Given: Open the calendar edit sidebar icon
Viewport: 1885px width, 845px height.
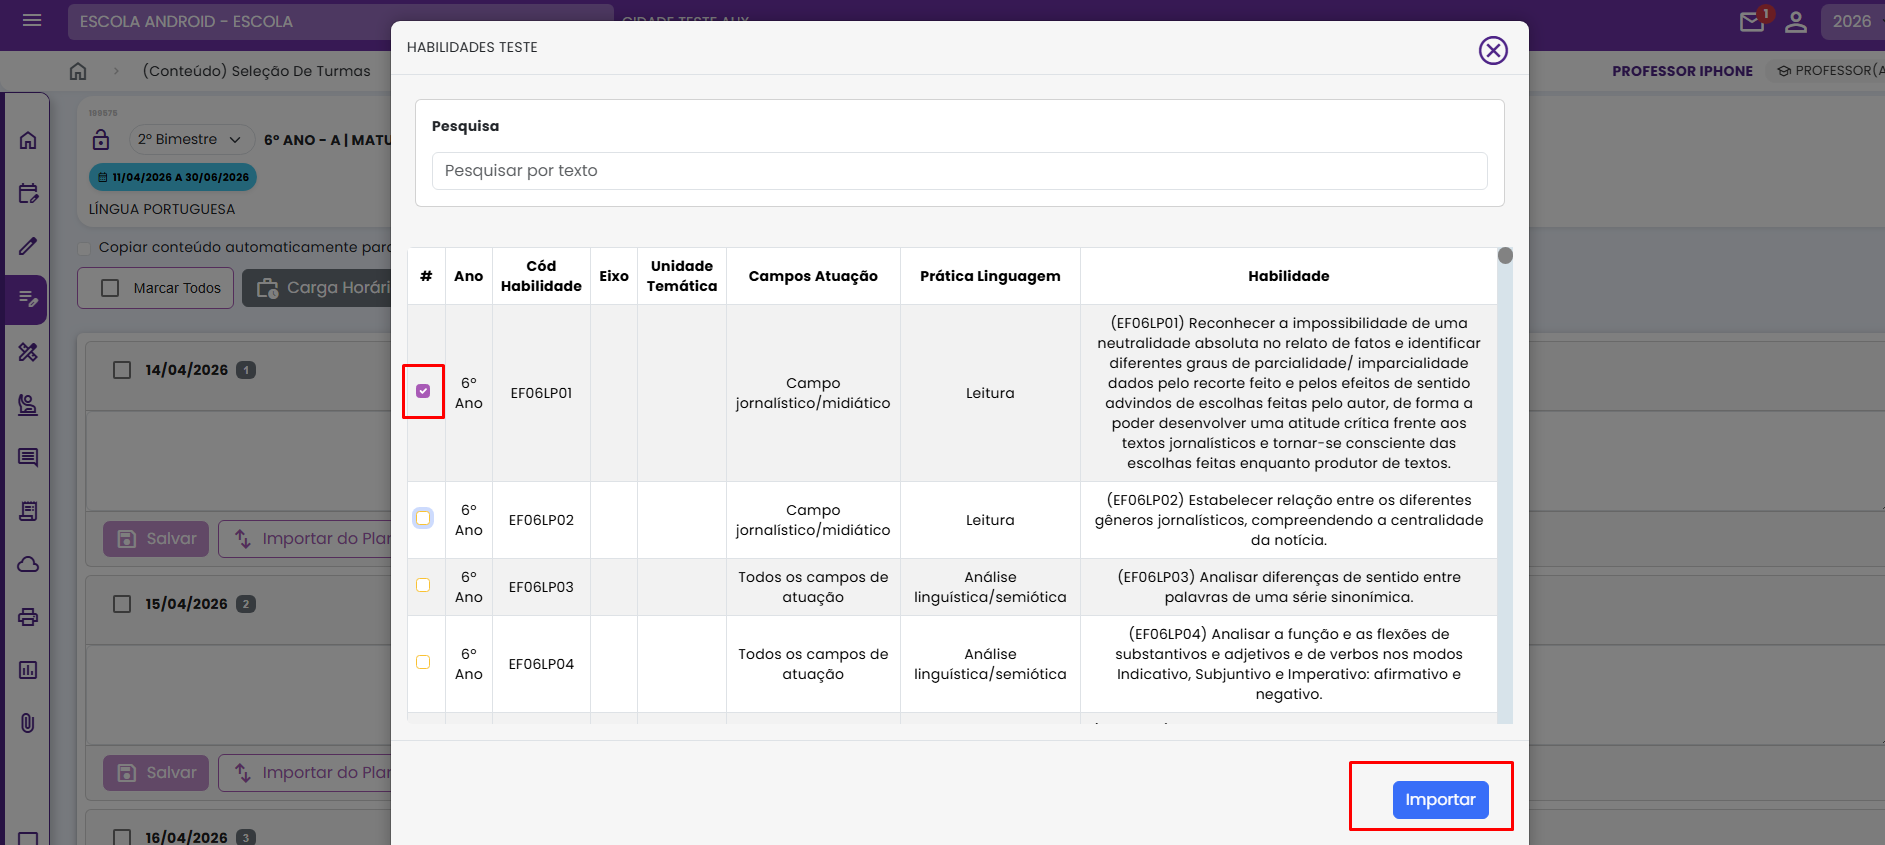Looking at the screenshot, I should tap(28, 193).
